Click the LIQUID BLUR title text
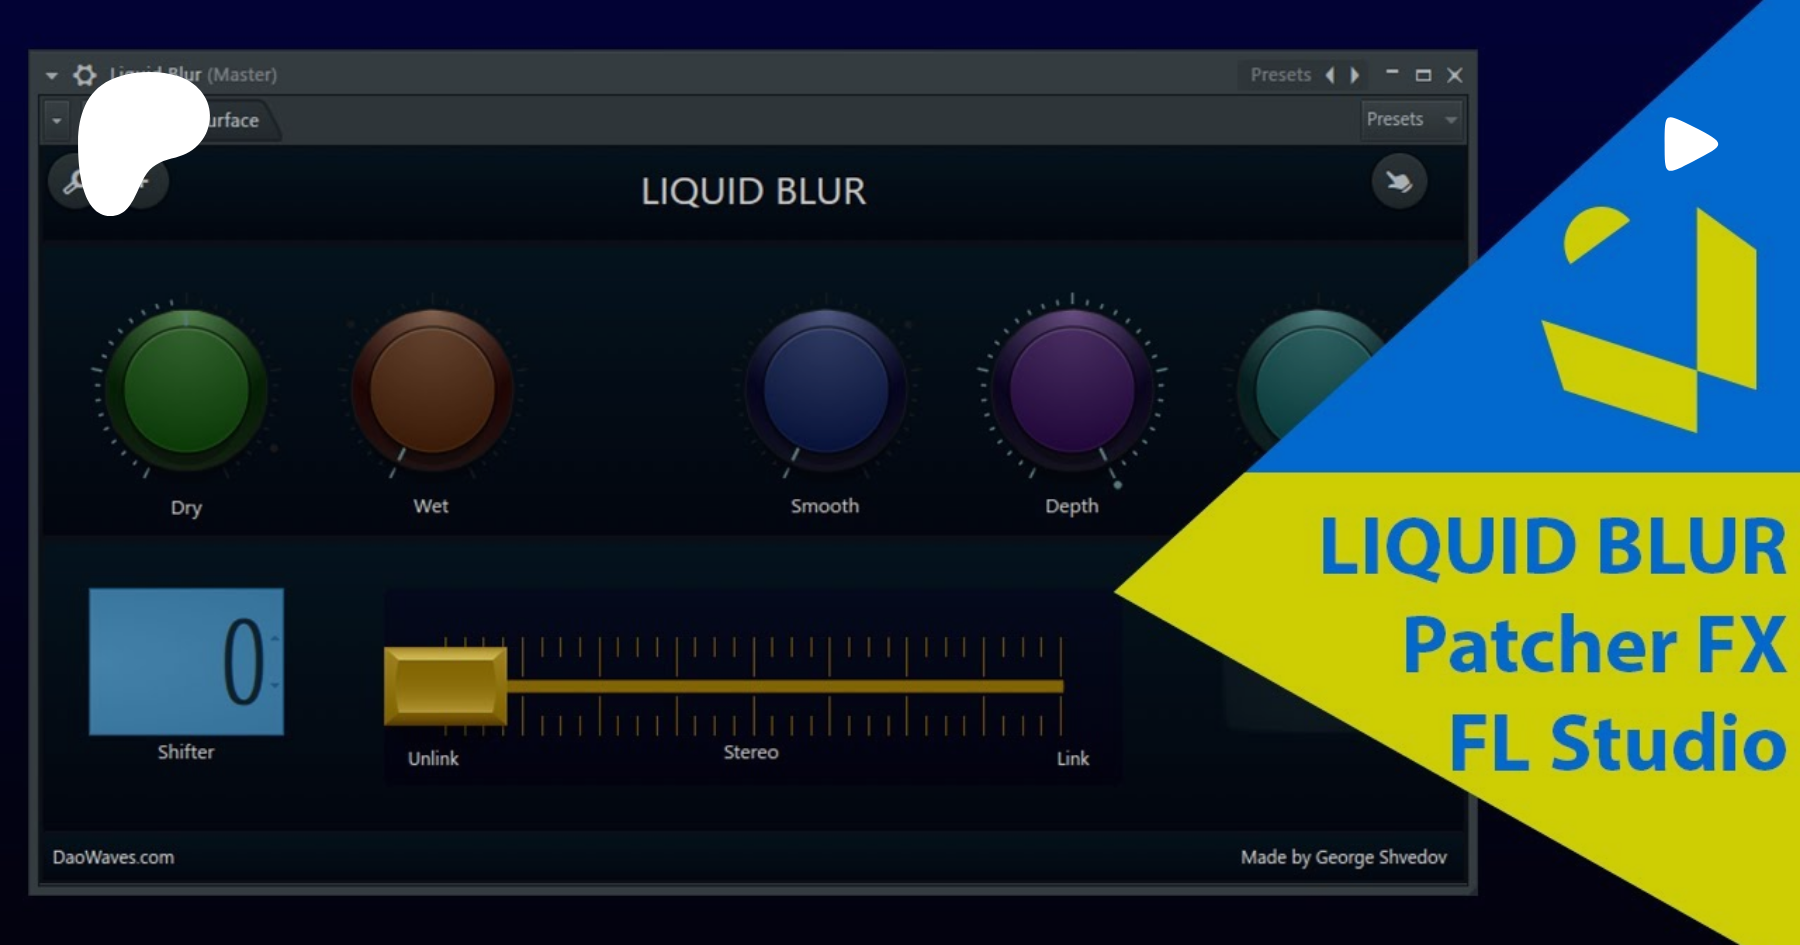 (753, 191)
